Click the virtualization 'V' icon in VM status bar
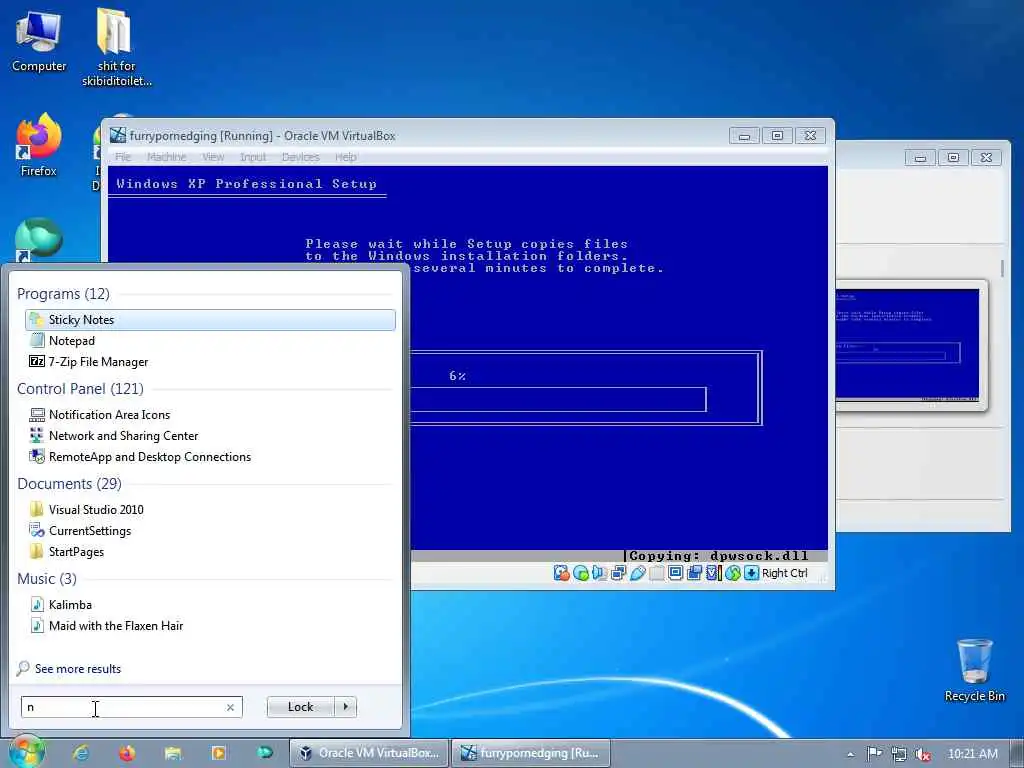Viewport: 1024px width, 768px height. (x=713, y=573)
